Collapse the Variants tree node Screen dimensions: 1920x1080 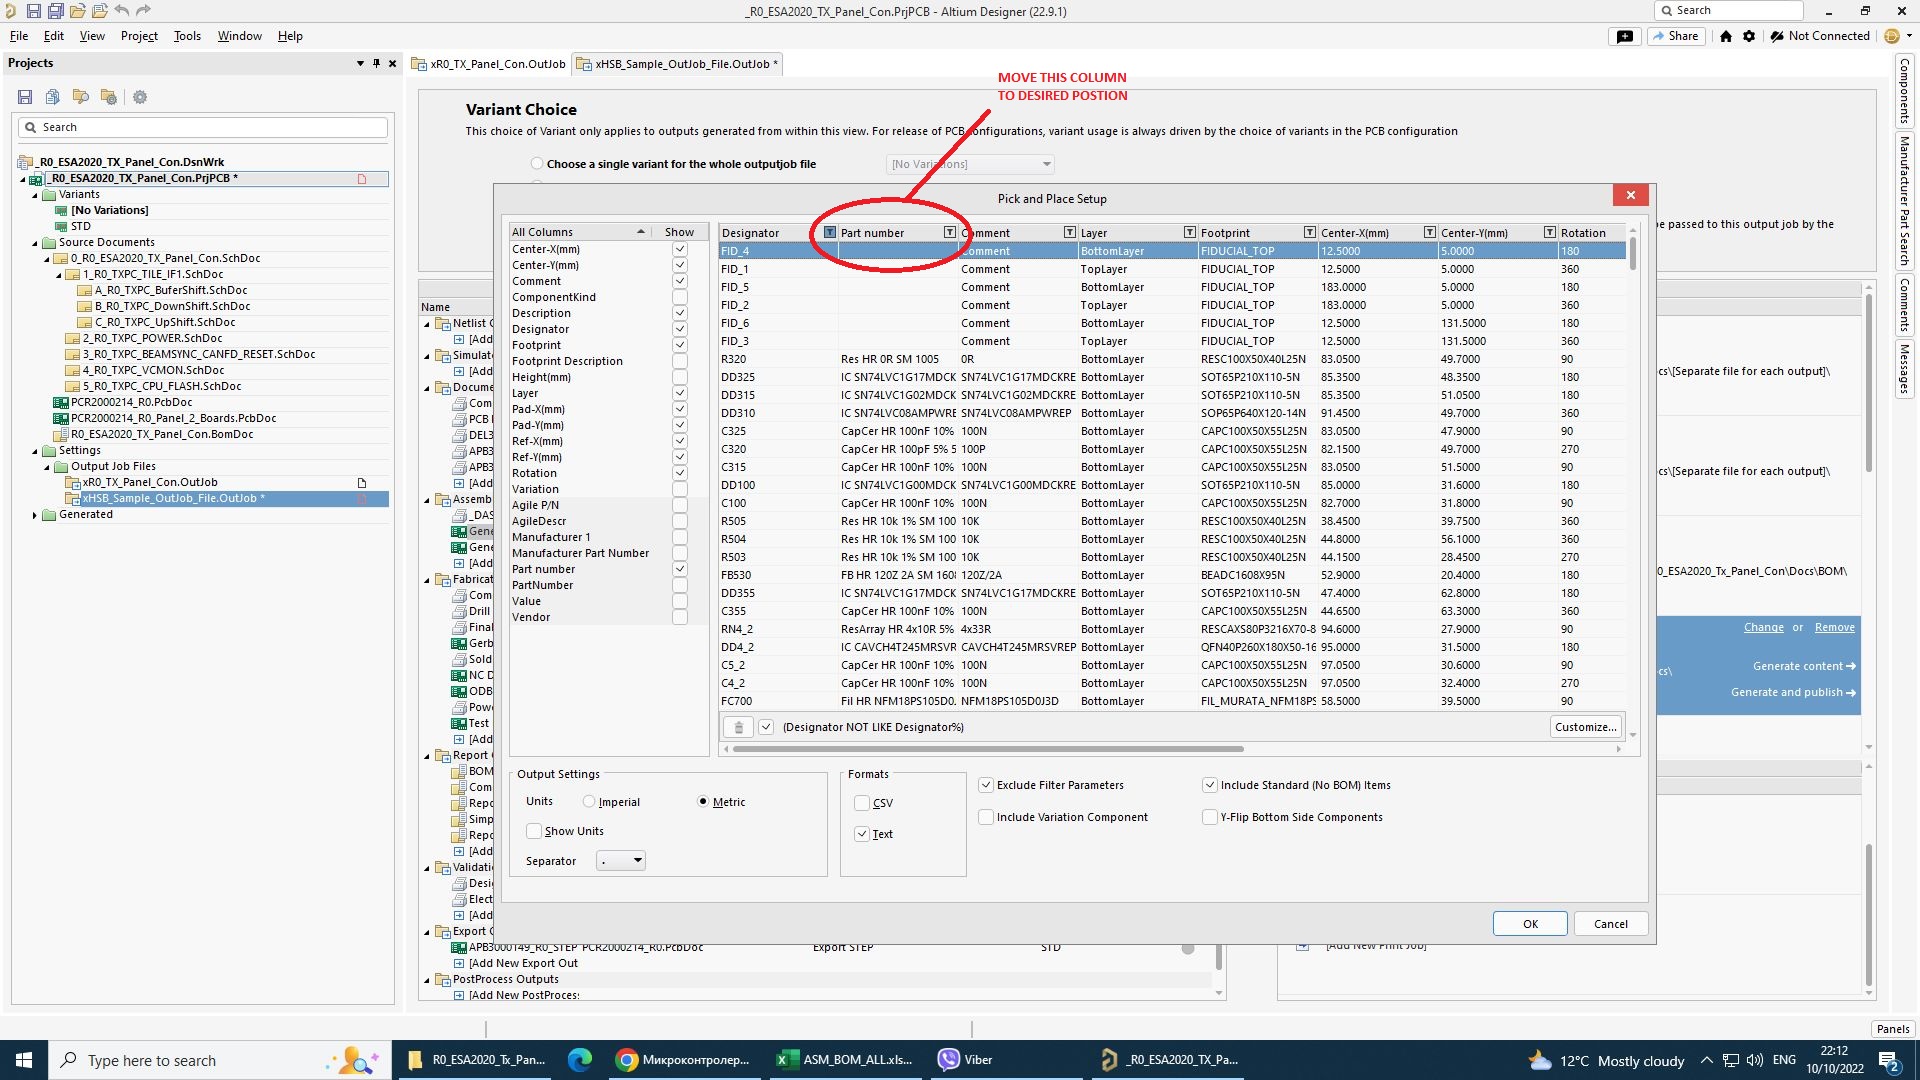pos(35,195)
